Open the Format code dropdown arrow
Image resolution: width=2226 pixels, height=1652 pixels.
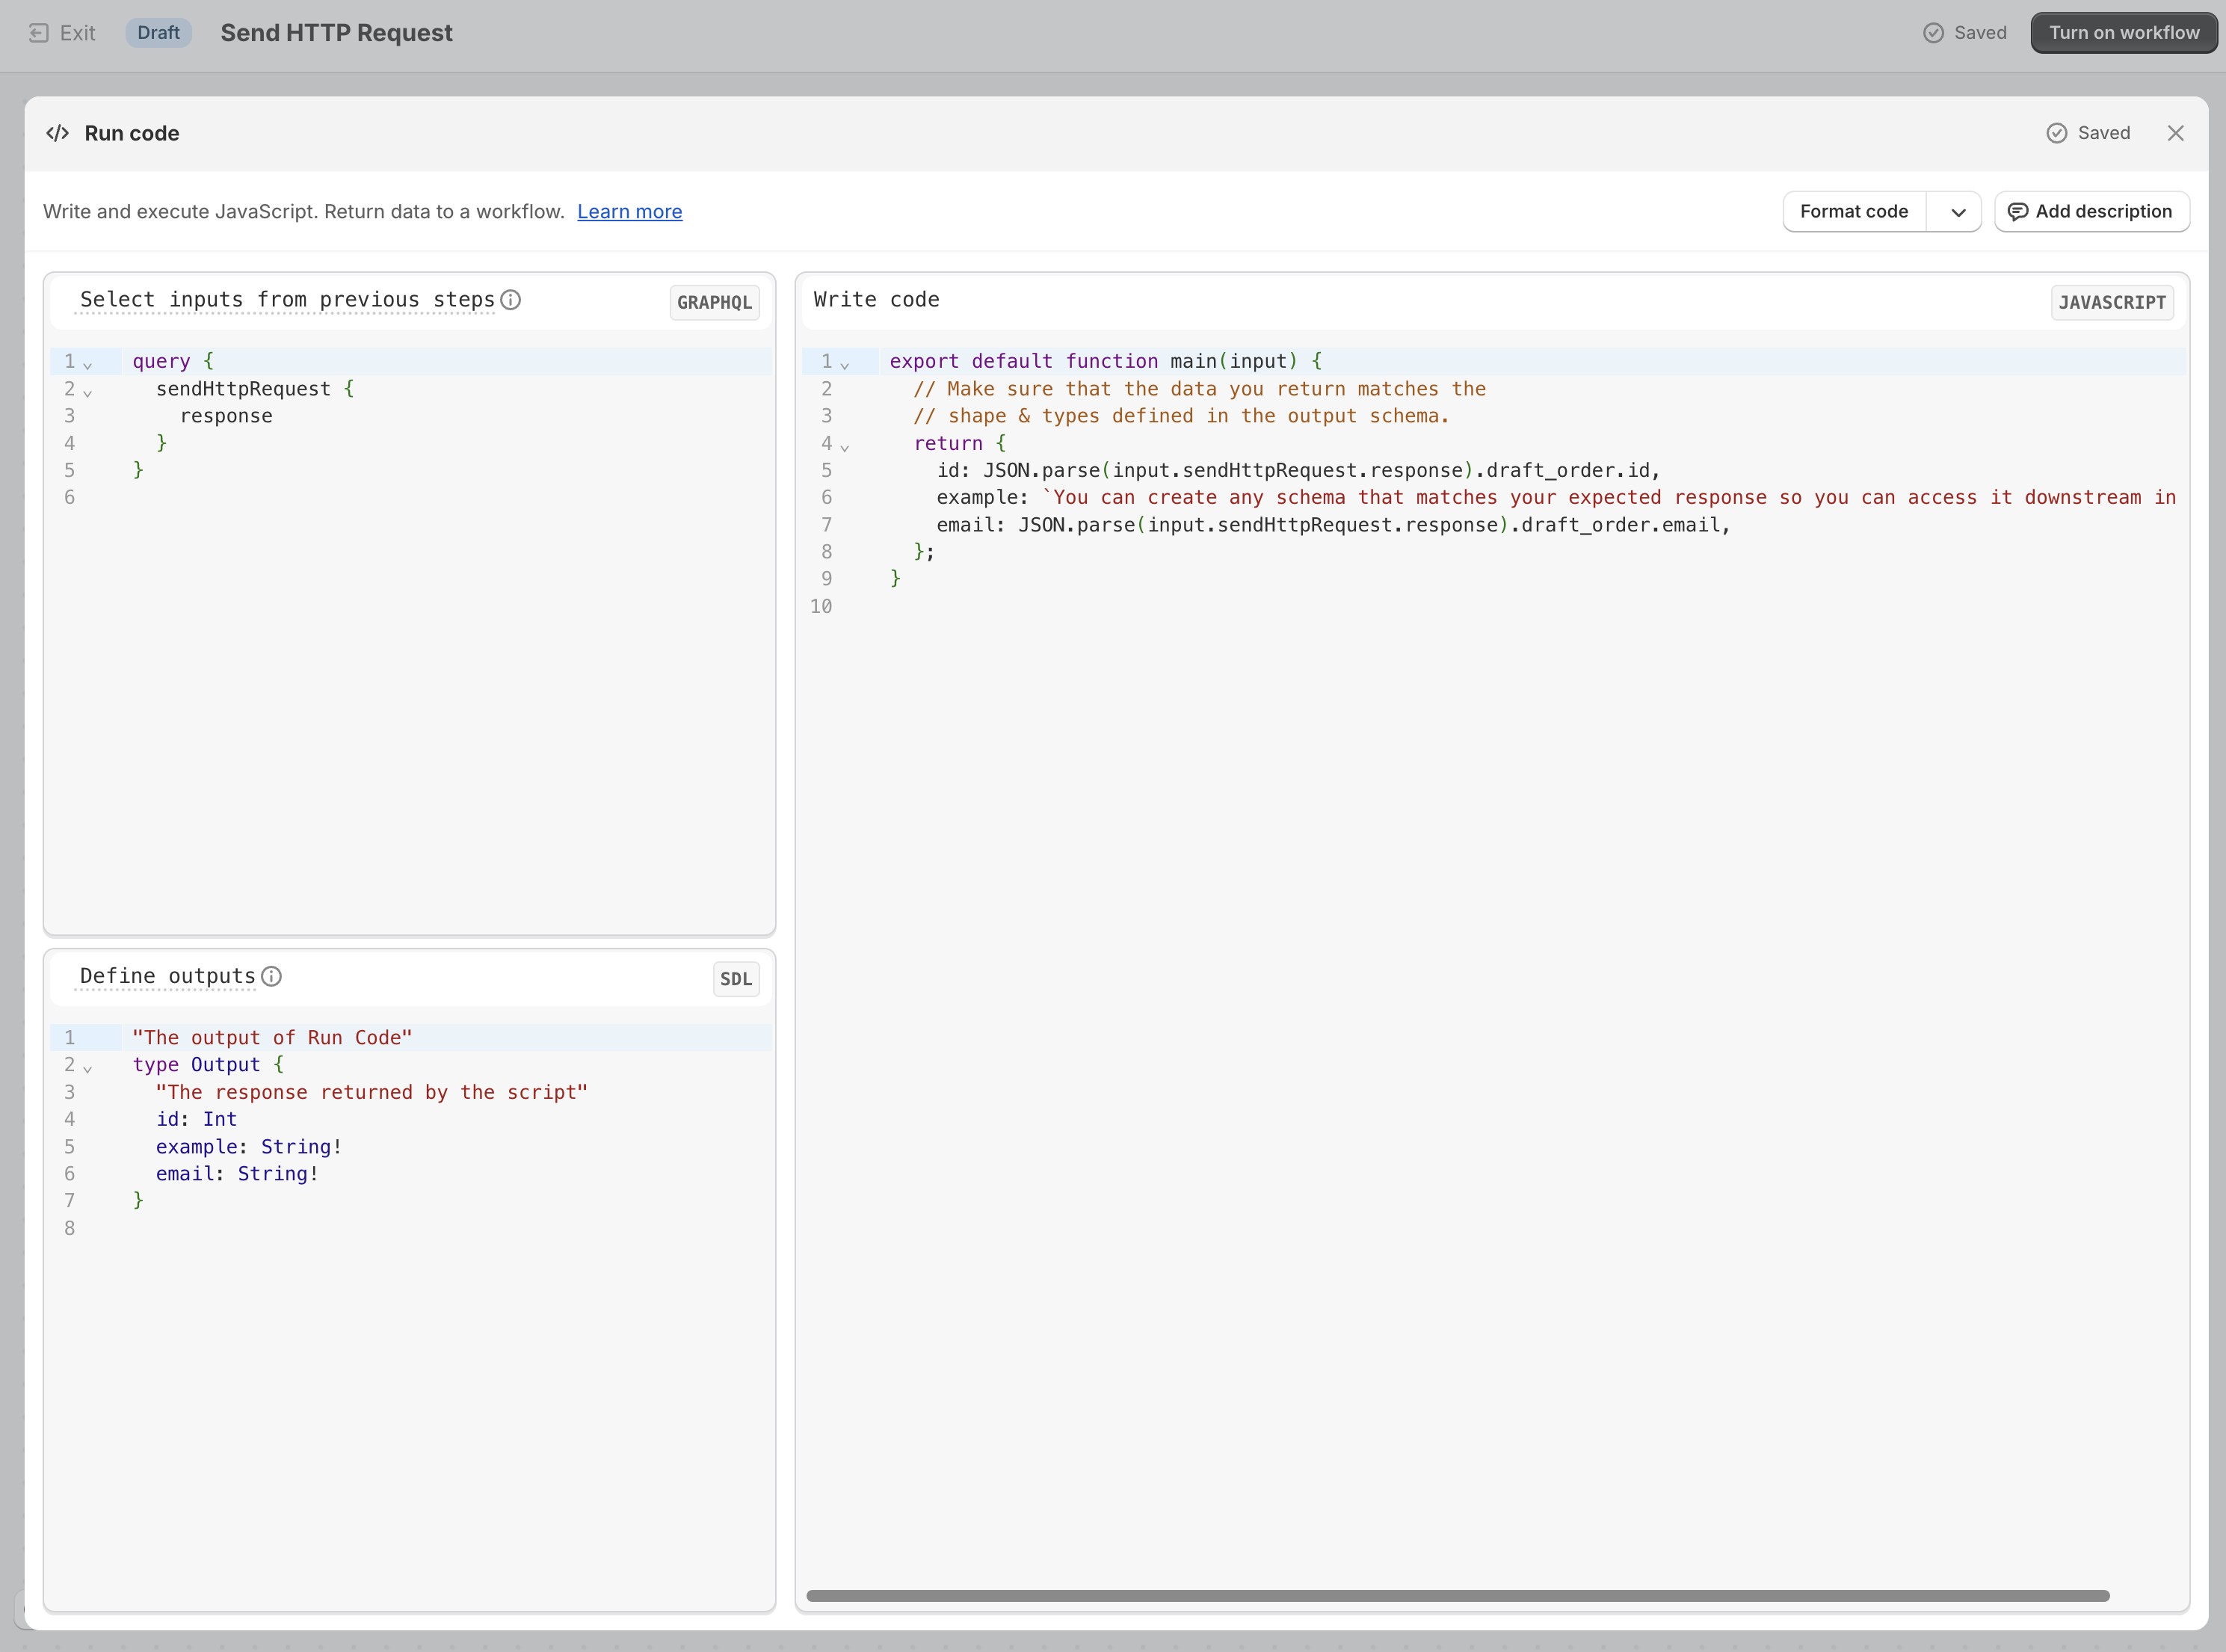point(1957,212)
